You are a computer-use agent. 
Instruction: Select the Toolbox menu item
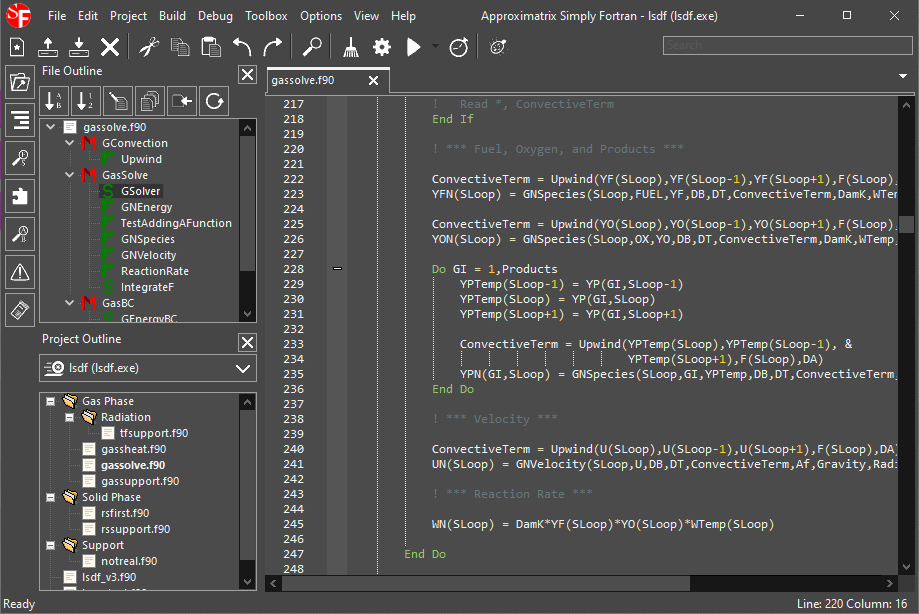(265, 15)
